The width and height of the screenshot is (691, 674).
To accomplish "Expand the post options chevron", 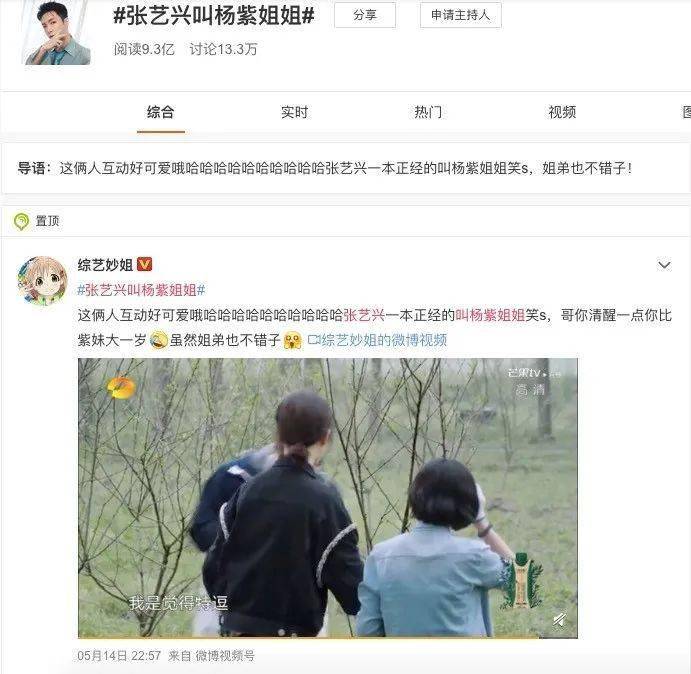I will [x=664, y=265].
